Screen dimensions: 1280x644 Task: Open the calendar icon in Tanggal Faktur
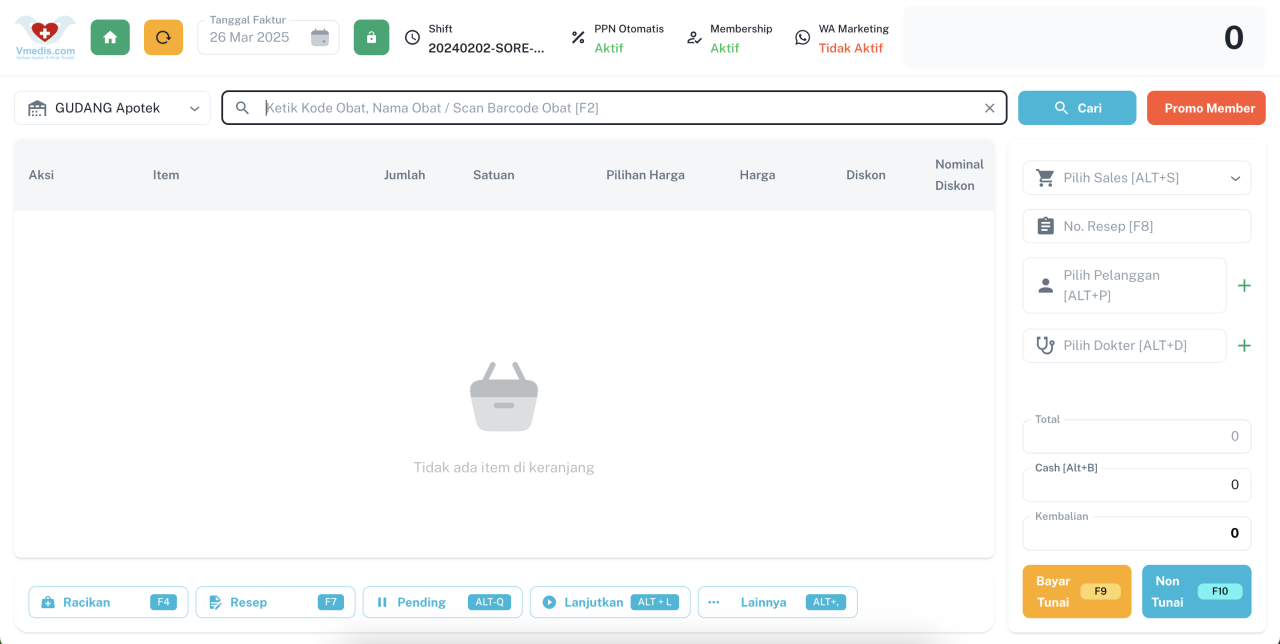320,37
